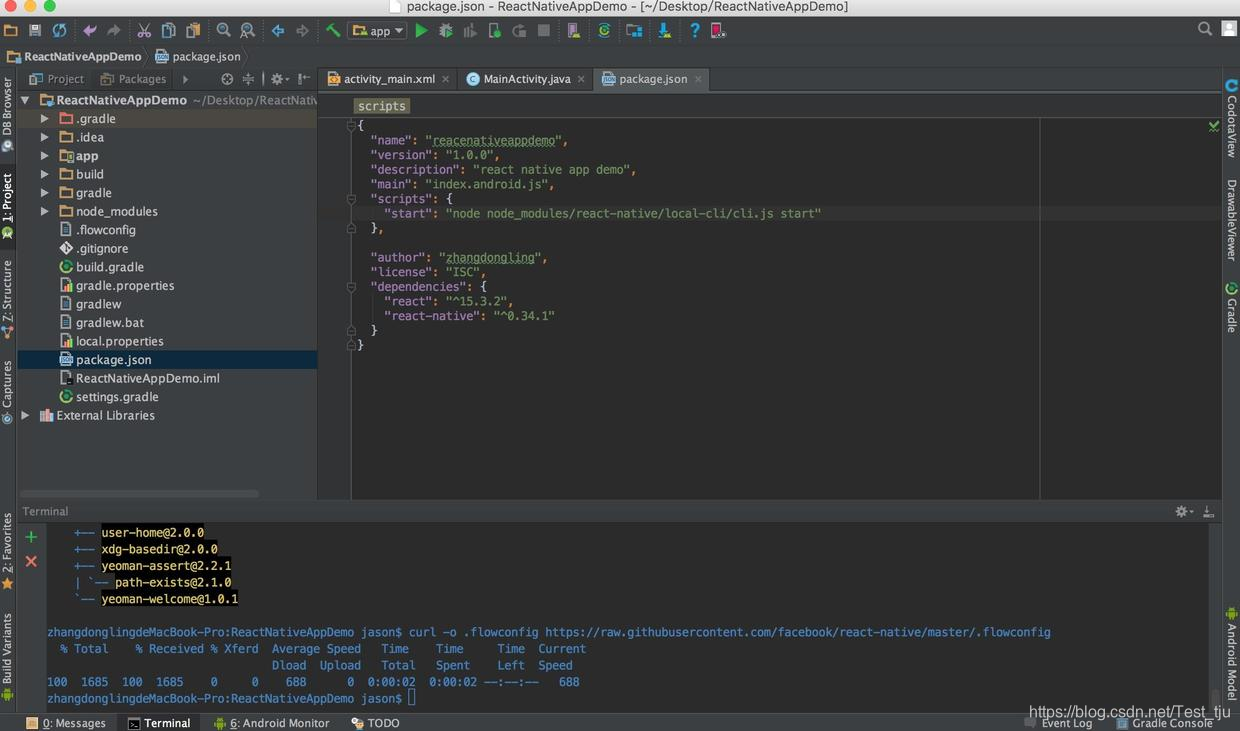Close terminal session with red X
This screenshot has height=731, width=1240.
coord(31,561)
